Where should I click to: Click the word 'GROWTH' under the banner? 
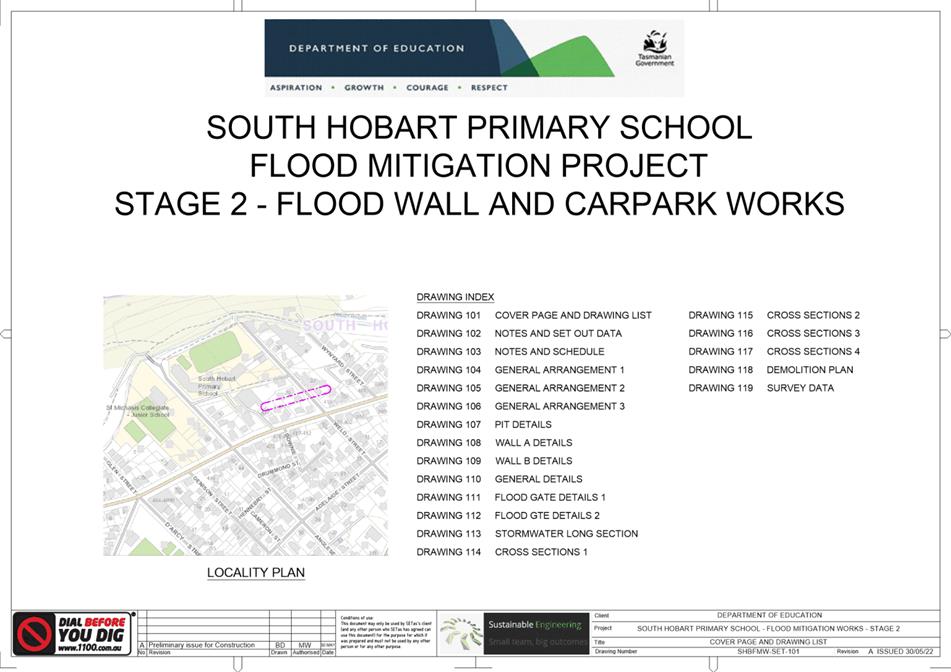[364, 87]
